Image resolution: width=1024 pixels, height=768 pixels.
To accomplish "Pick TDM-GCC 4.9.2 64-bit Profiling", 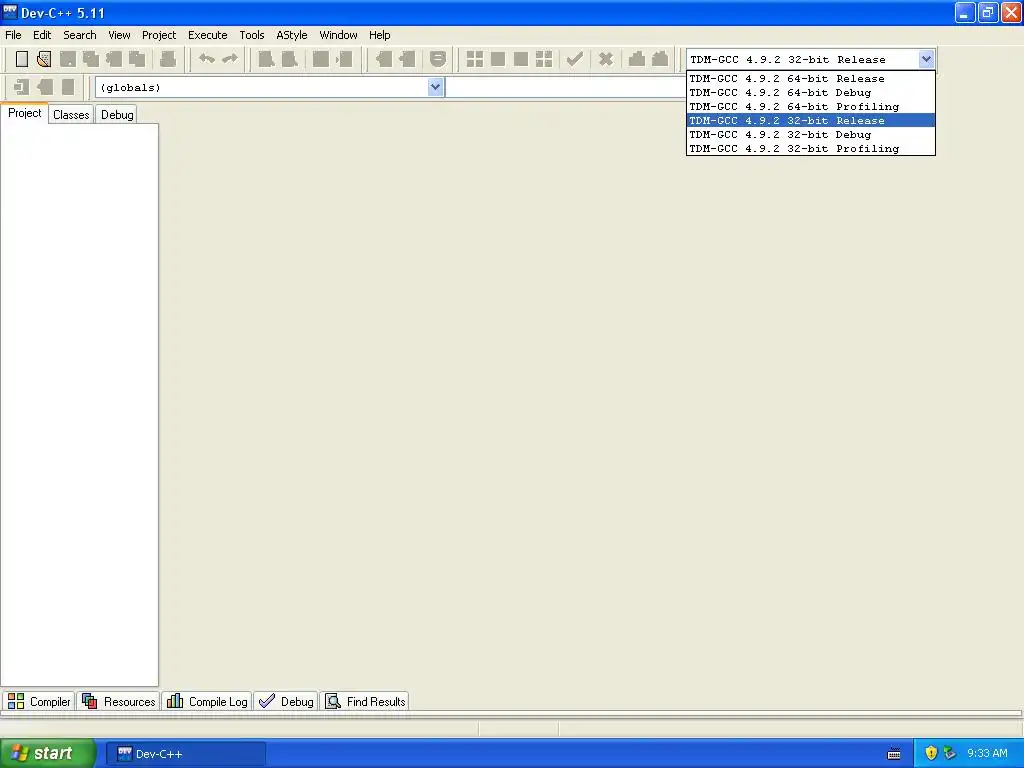I will coord(810,106).
